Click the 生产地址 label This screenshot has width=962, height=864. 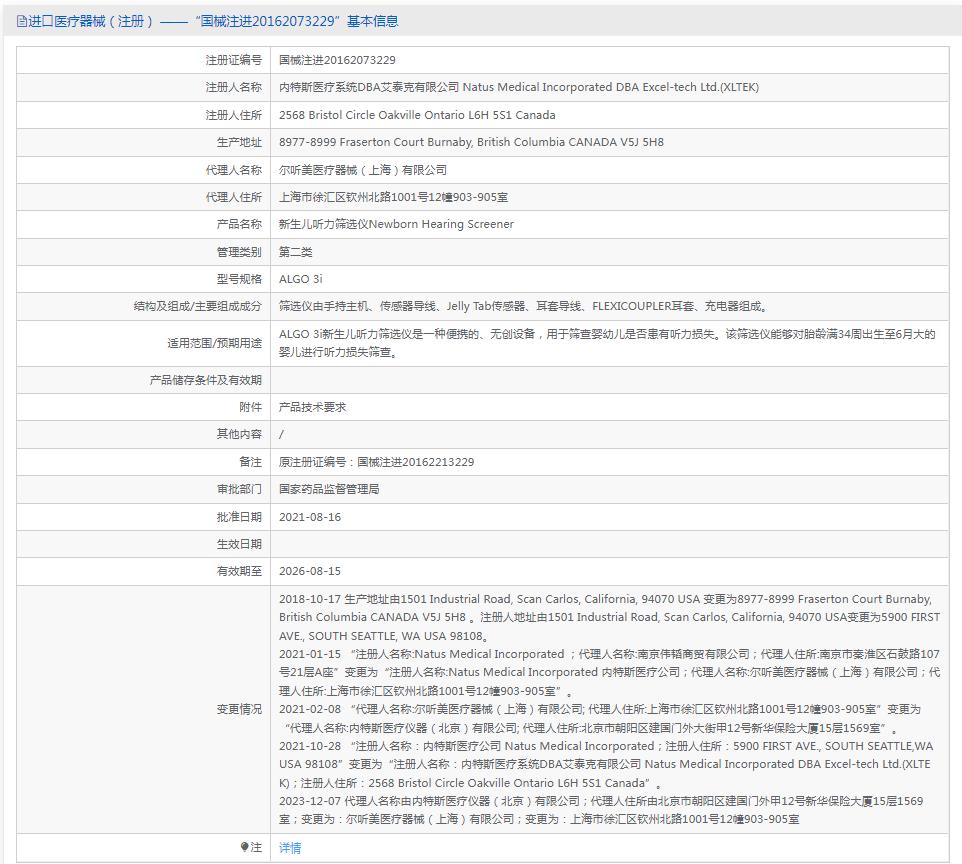(239, 142)
